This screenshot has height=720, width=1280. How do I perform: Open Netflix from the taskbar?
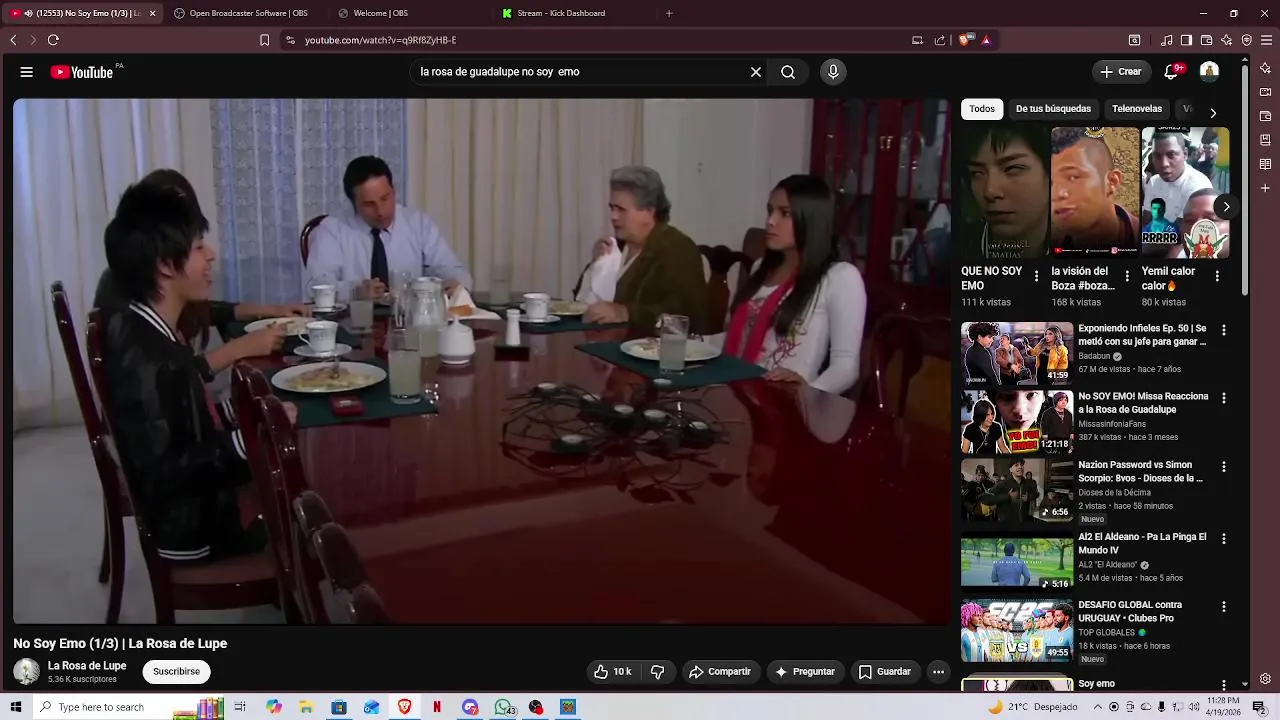tap(437, 707)
